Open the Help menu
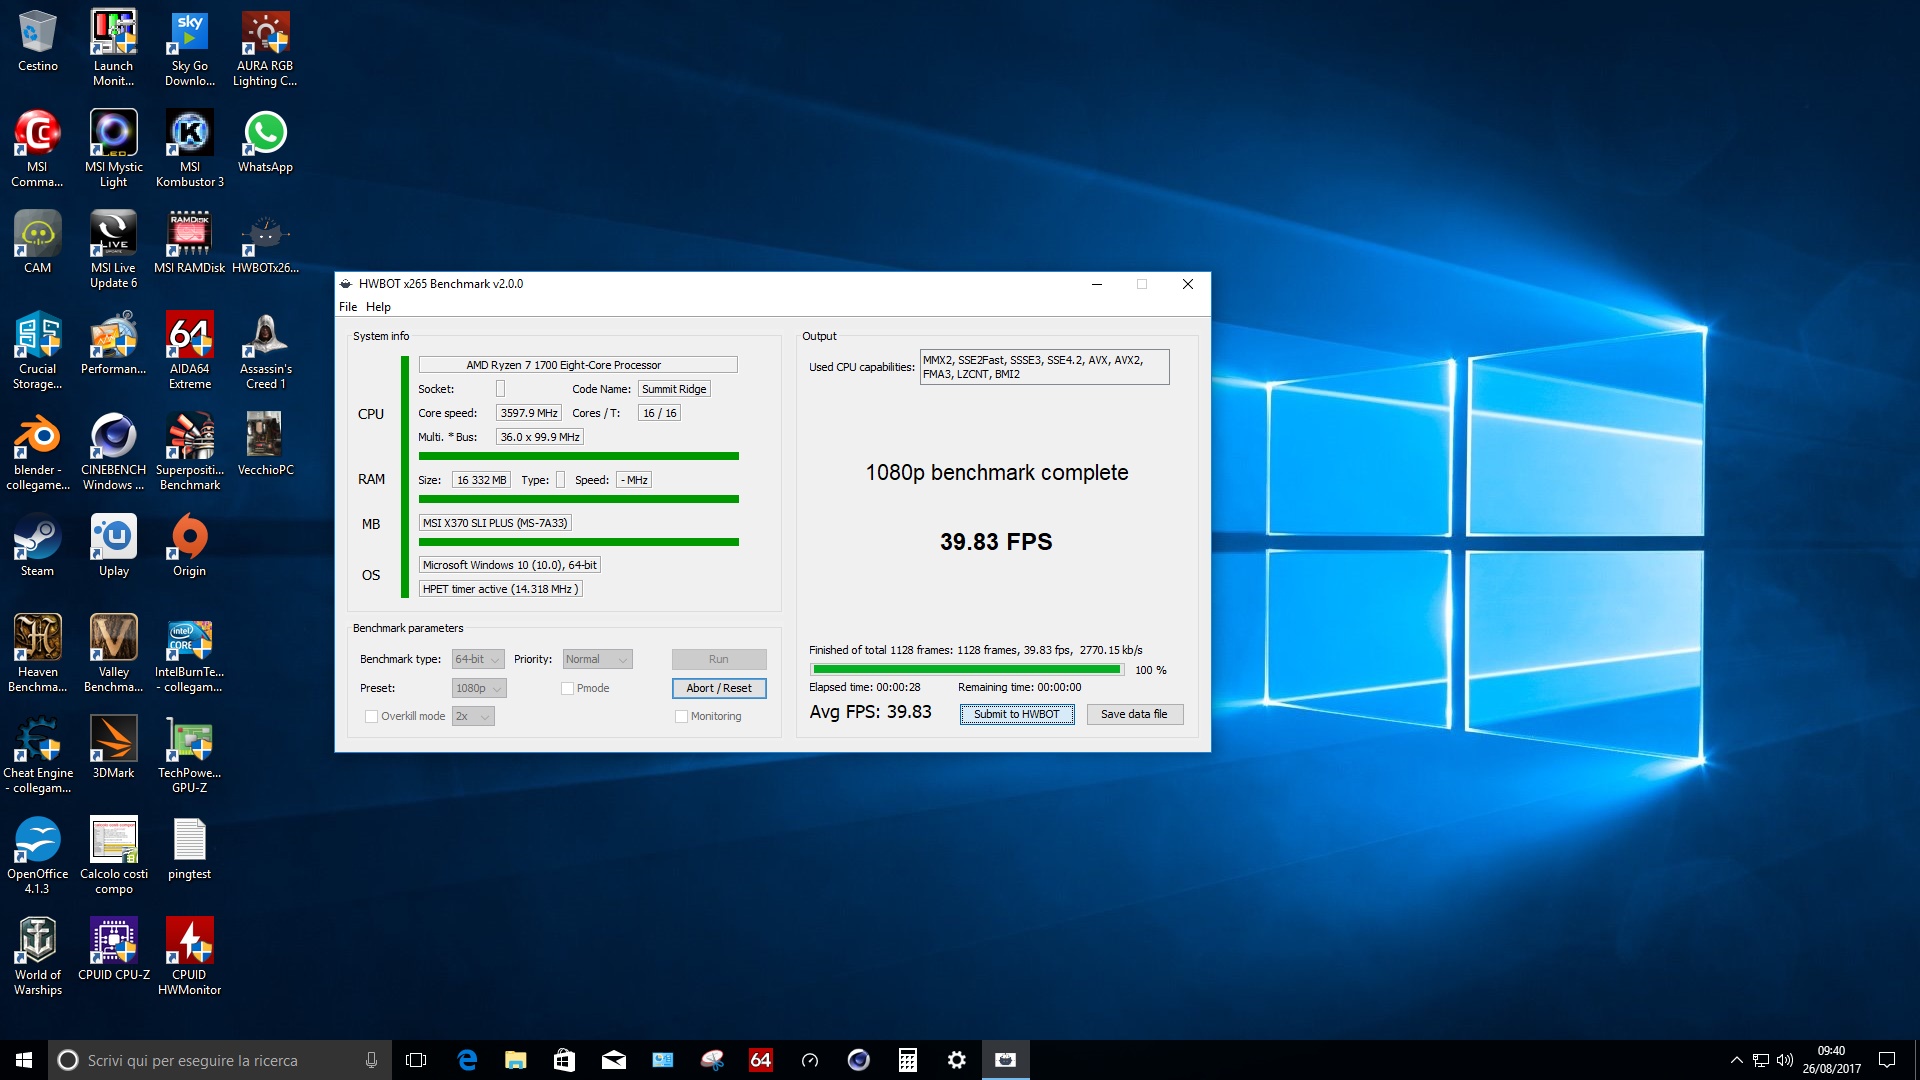The height and width of the screenshot is (1080, 1920). tap(378, 307)
